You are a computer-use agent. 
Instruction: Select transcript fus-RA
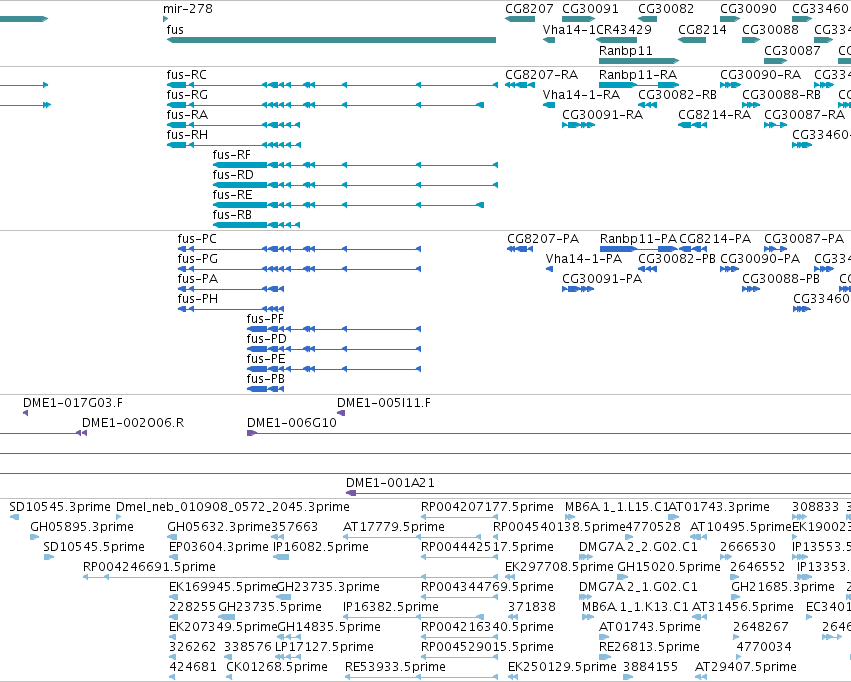tap(233, 125)
